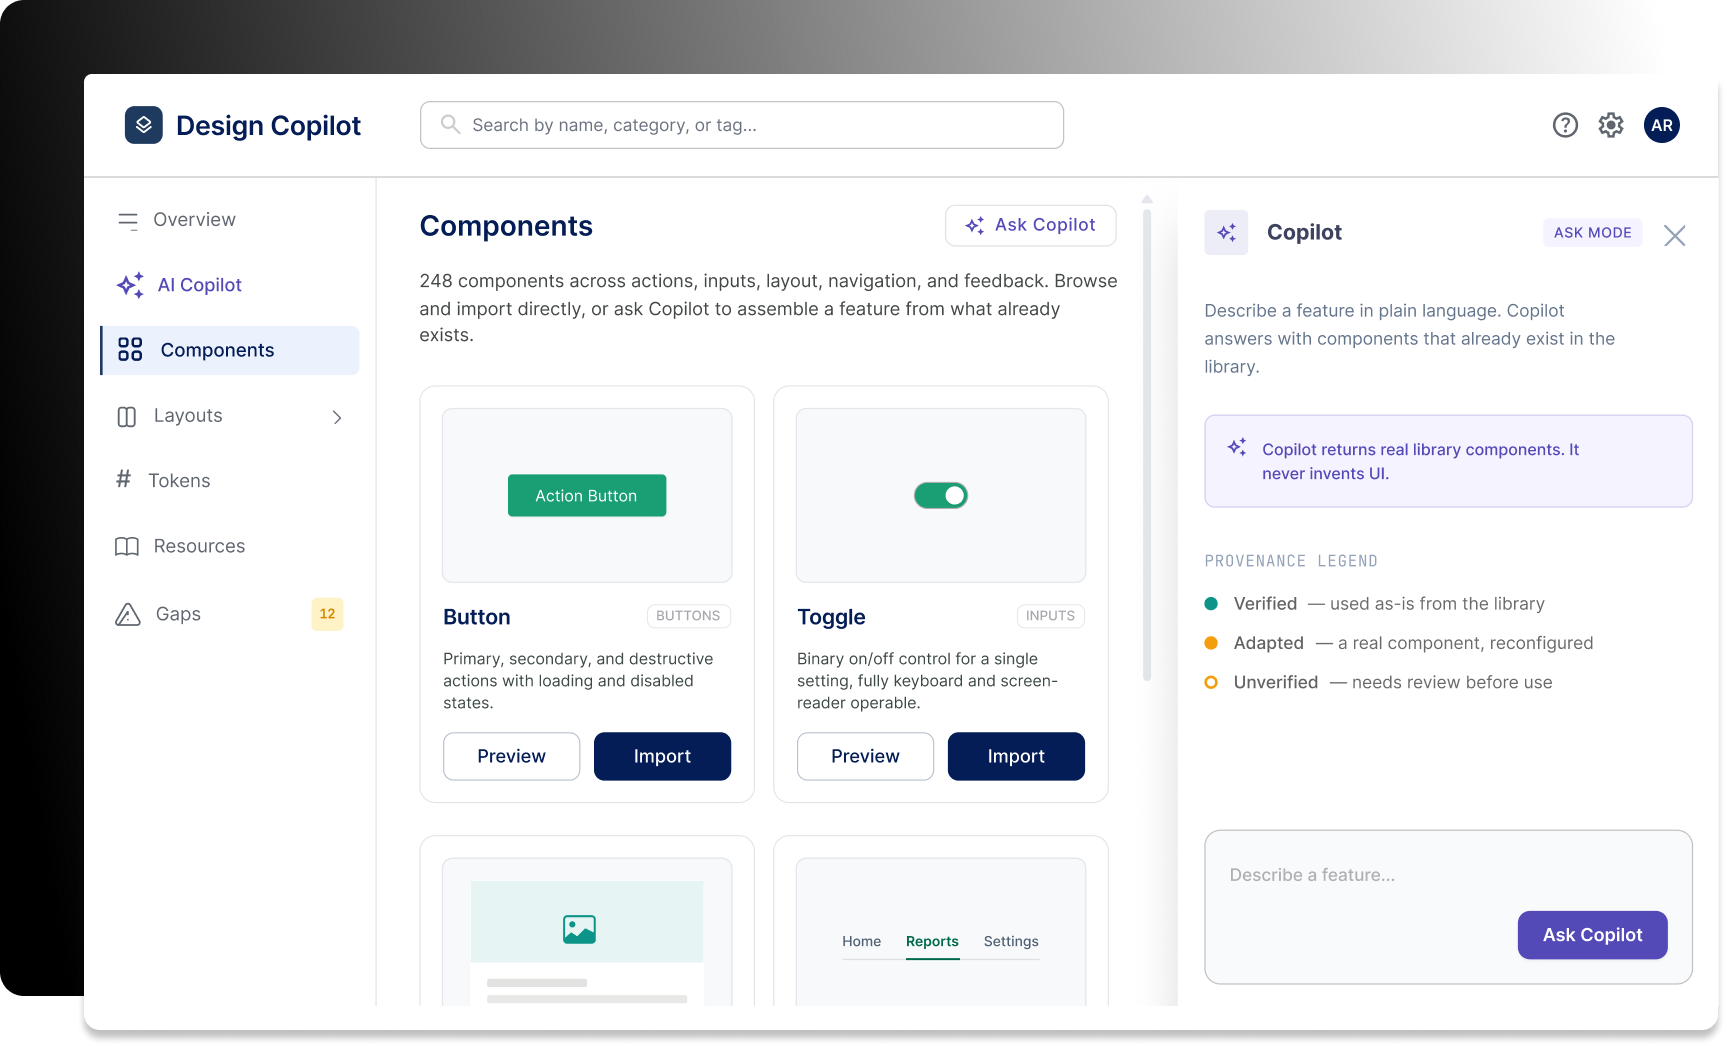
Task: Click the Gaps warning triangle icon
Action: click(128, 614)
